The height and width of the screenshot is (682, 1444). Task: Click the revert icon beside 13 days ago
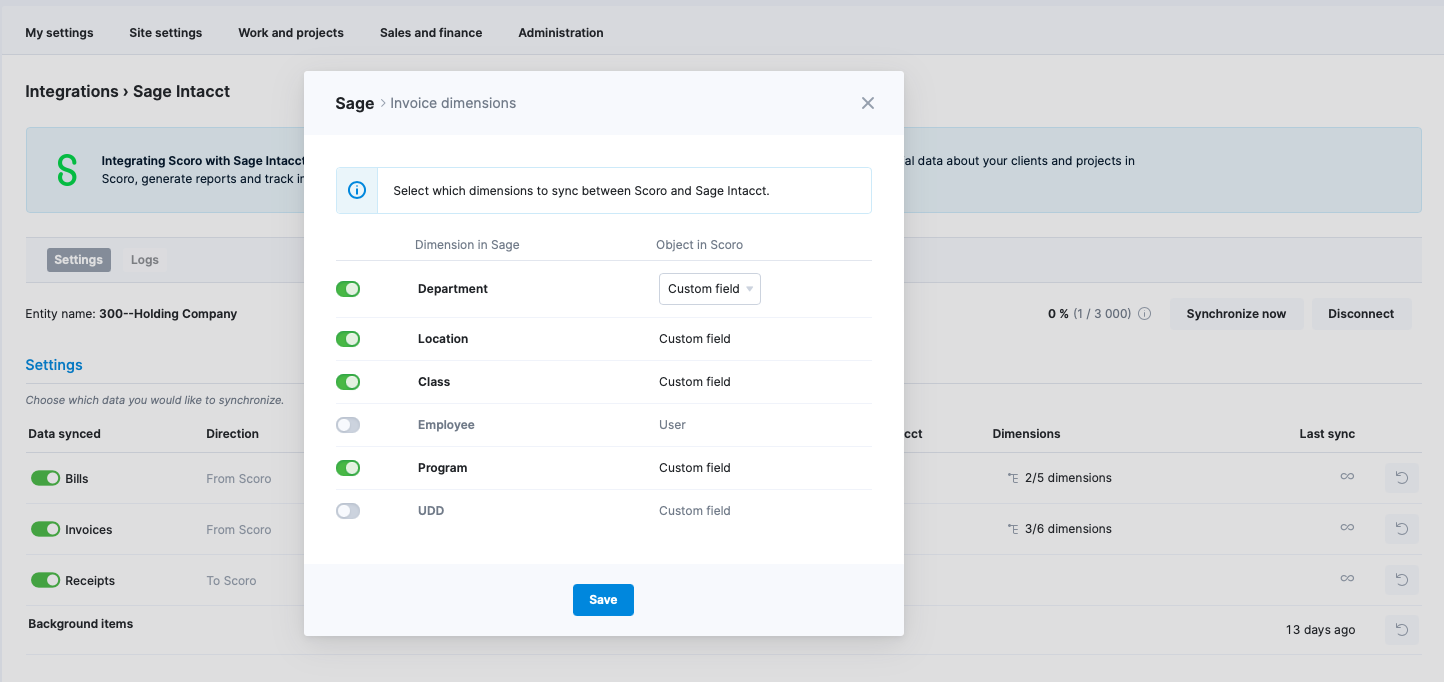pyautogui.click(x=1401, y=629)
